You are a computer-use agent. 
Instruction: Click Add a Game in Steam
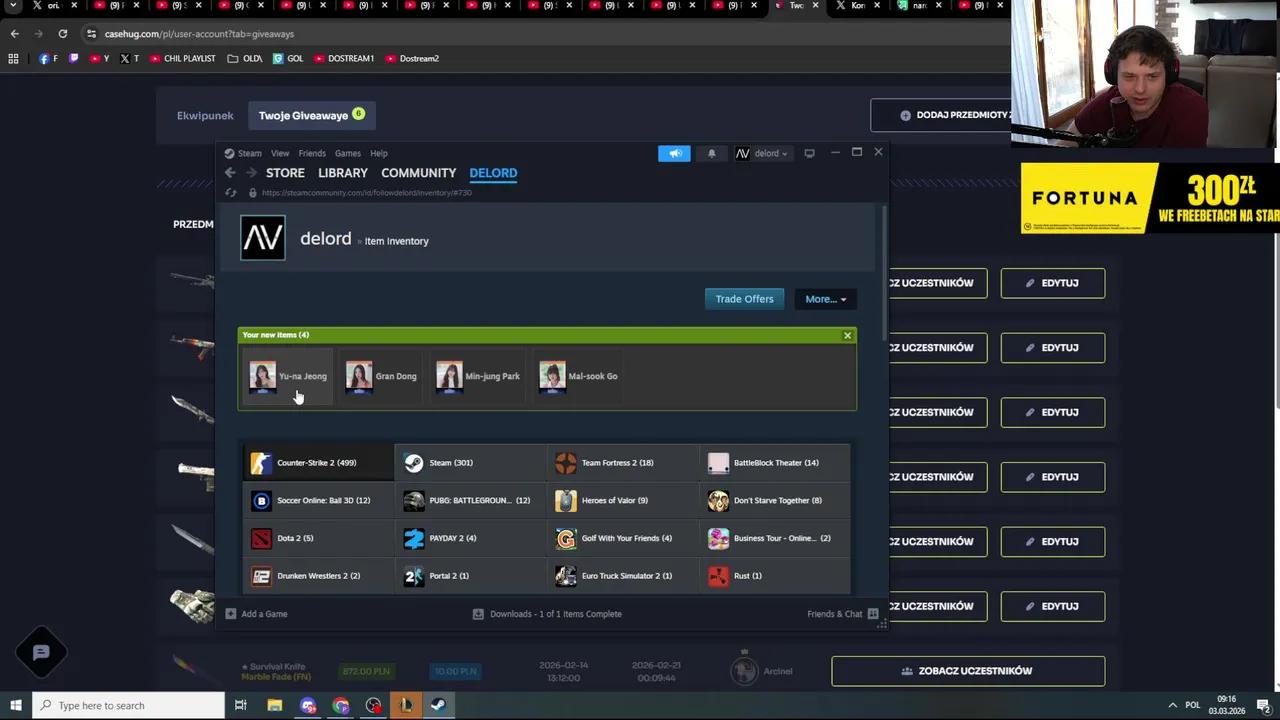coord(256,614)
